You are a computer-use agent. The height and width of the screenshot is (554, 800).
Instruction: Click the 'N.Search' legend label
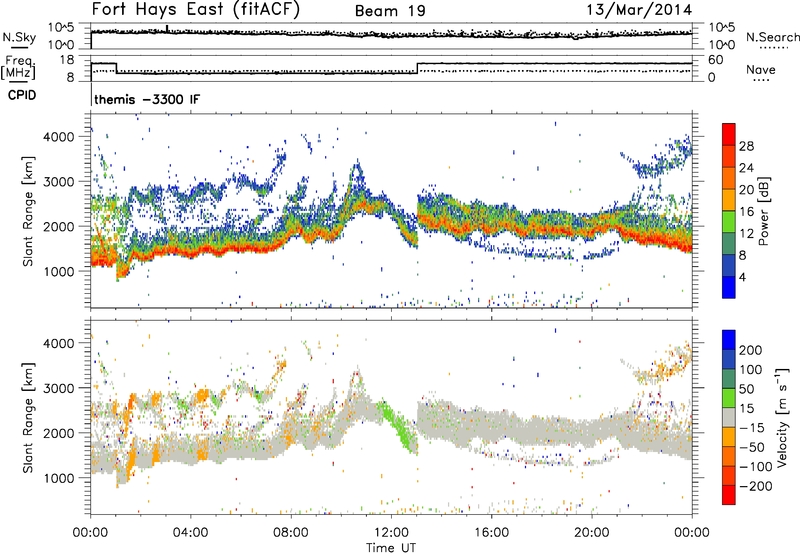coord(773,37)
